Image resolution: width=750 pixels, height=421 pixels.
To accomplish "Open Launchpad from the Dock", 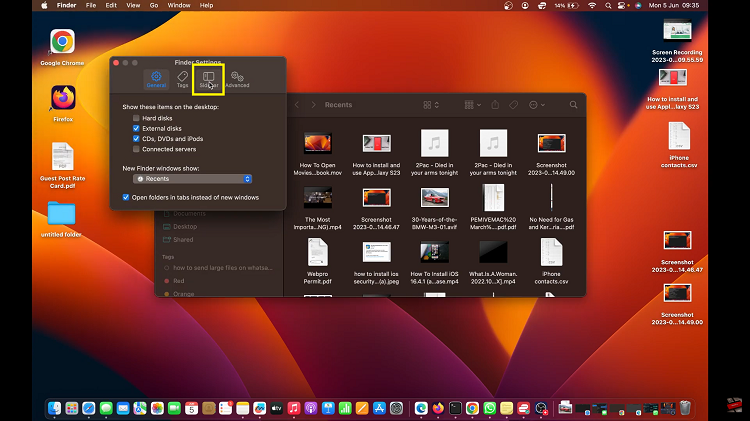I will coord(72,408).
